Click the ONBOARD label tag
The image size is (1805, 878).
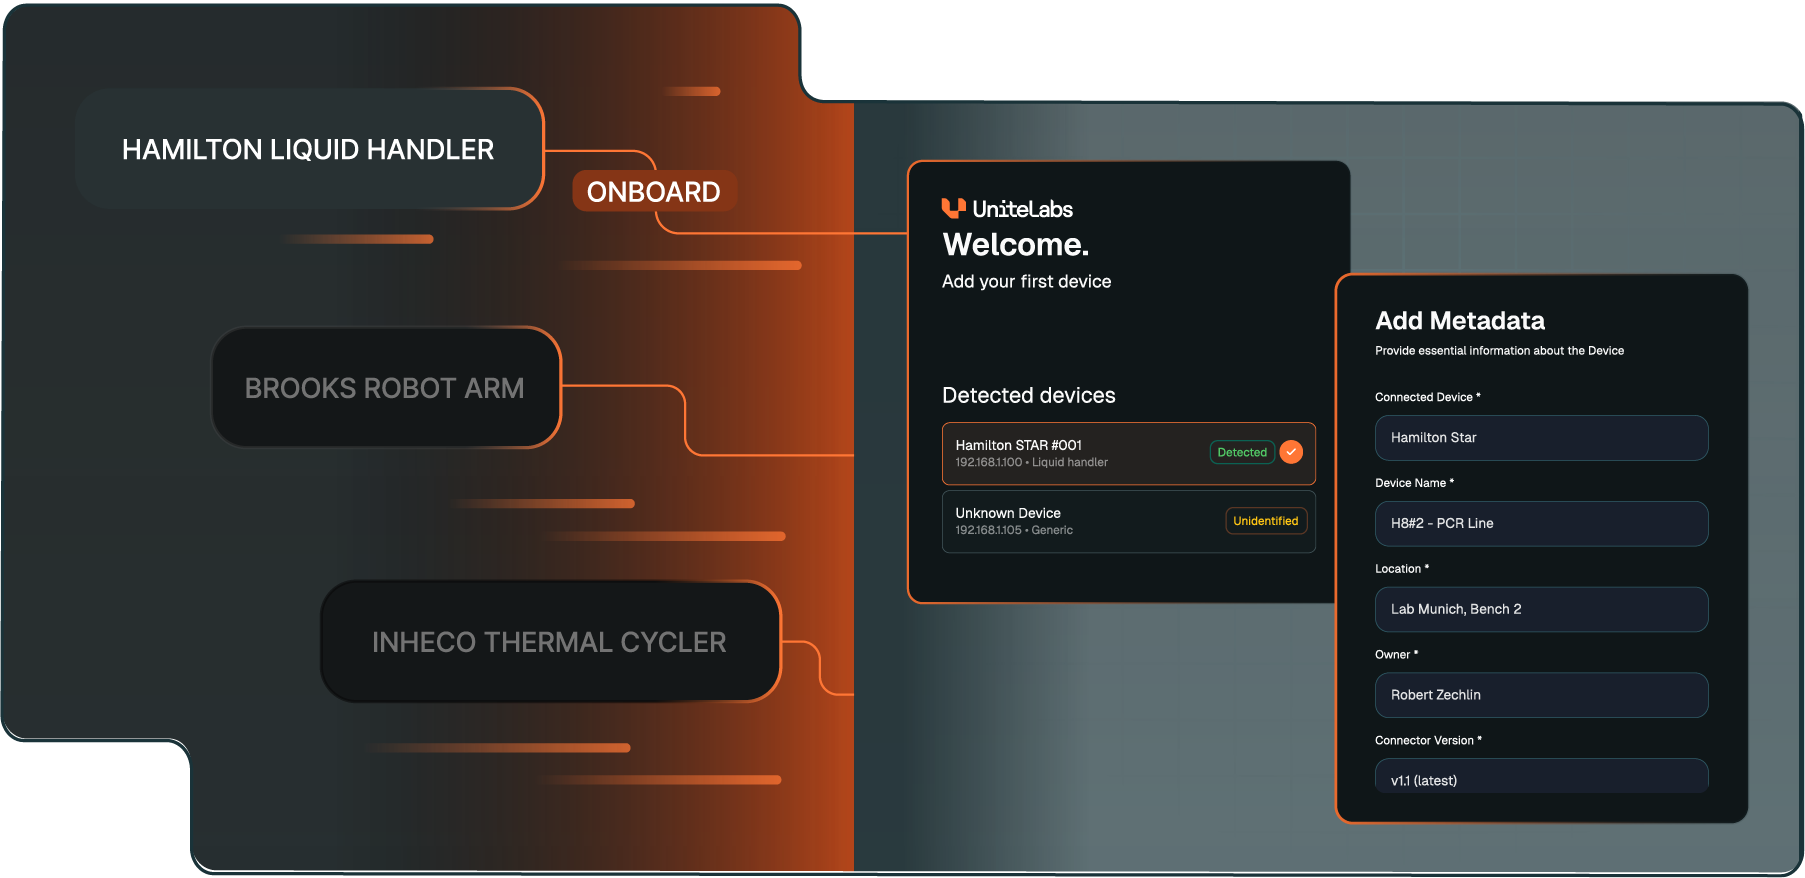[x=654, y=191]
